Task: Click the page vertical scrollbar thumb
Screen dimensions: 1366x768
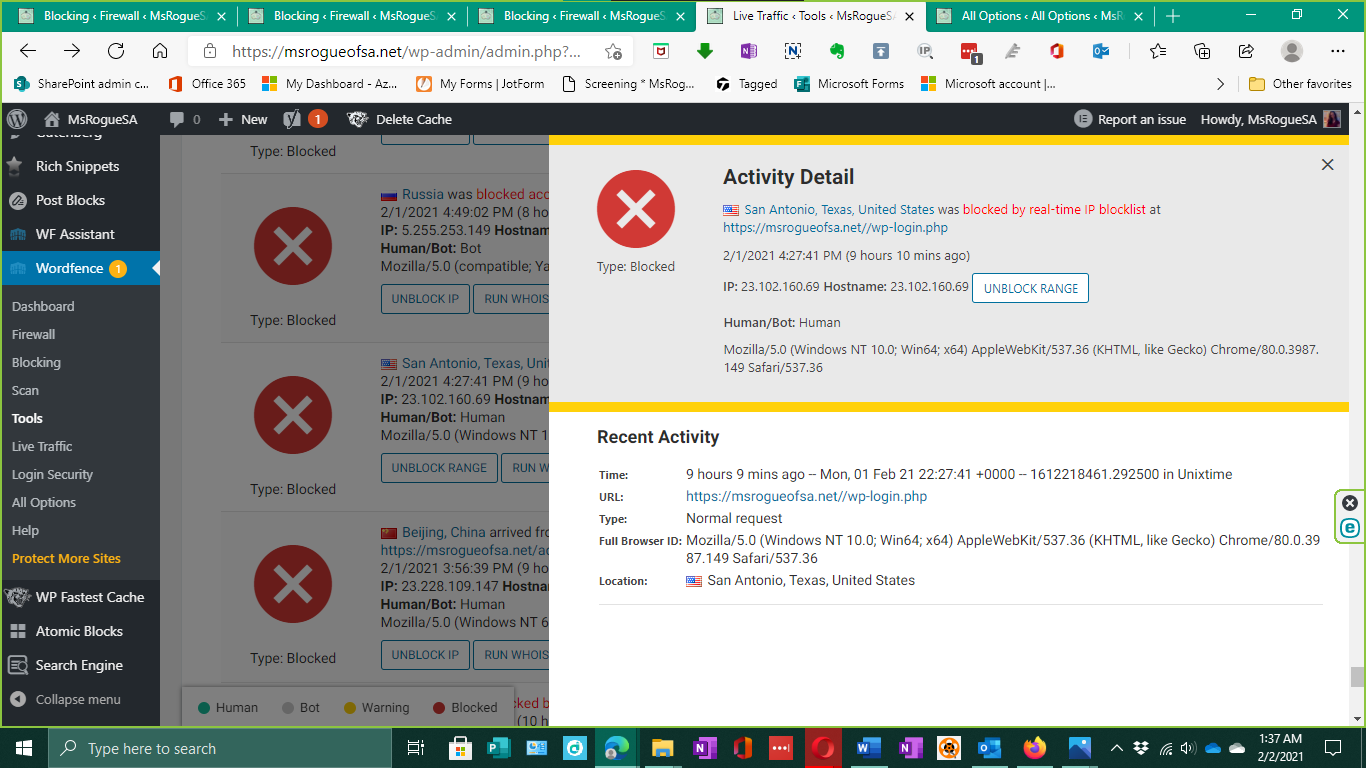Action: pyautogui.click(x=1357, y=677)
